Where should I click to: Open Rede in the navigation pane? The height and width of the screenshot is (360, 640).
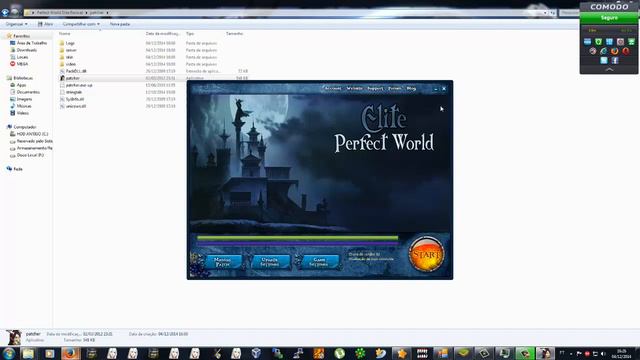click(18, 169)
